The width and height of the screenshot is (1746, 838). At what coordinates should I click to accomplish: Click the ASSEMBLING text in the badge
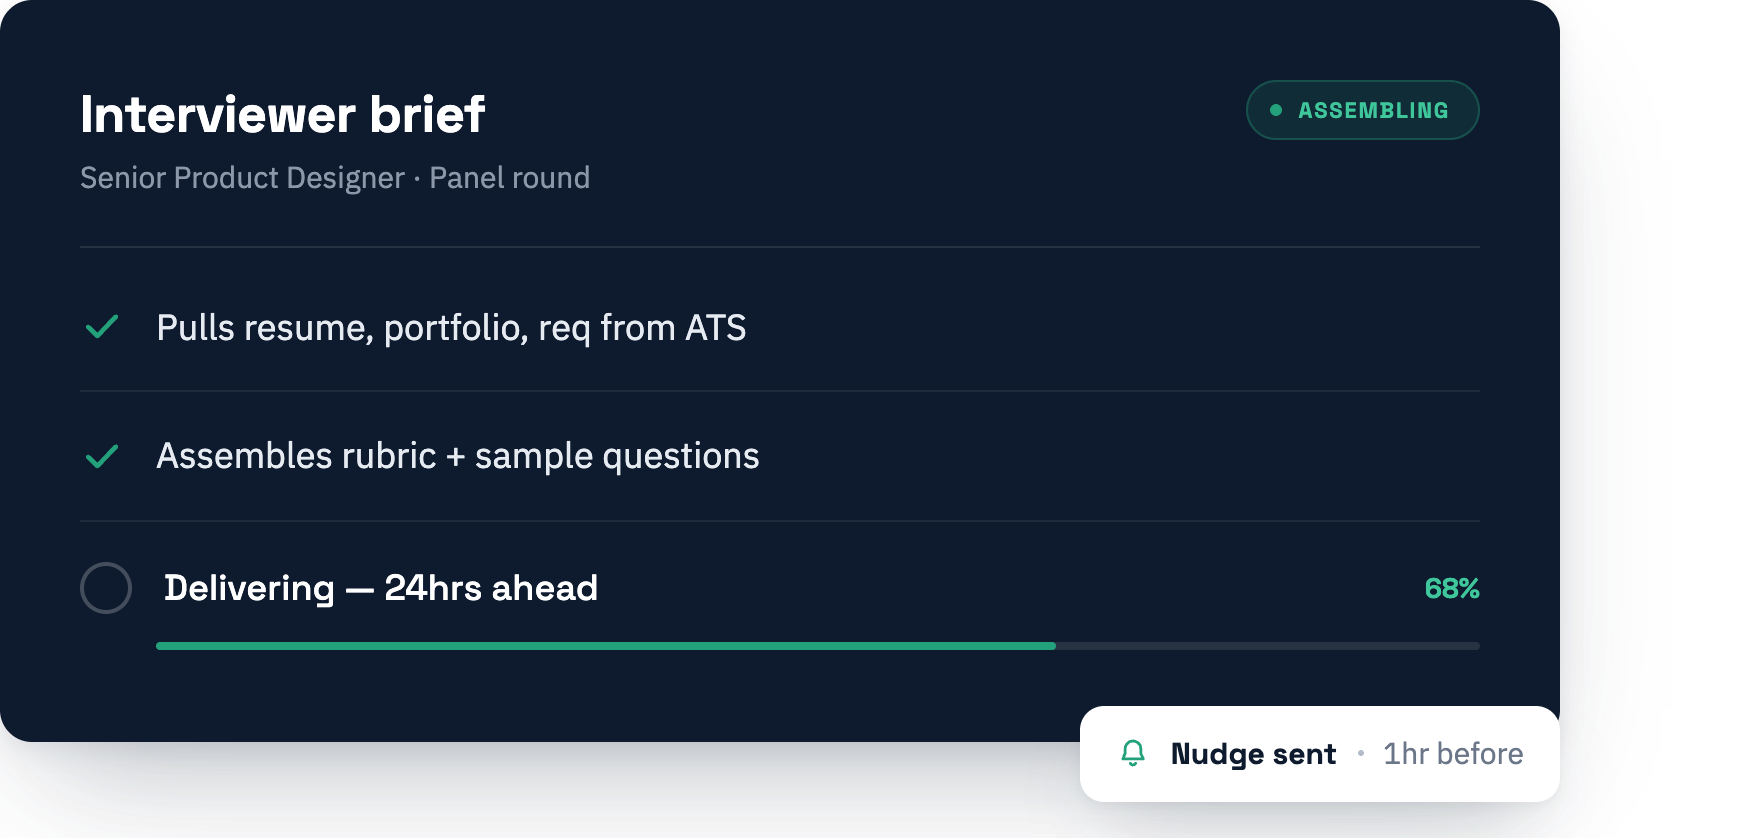[x=1373, y=110]
